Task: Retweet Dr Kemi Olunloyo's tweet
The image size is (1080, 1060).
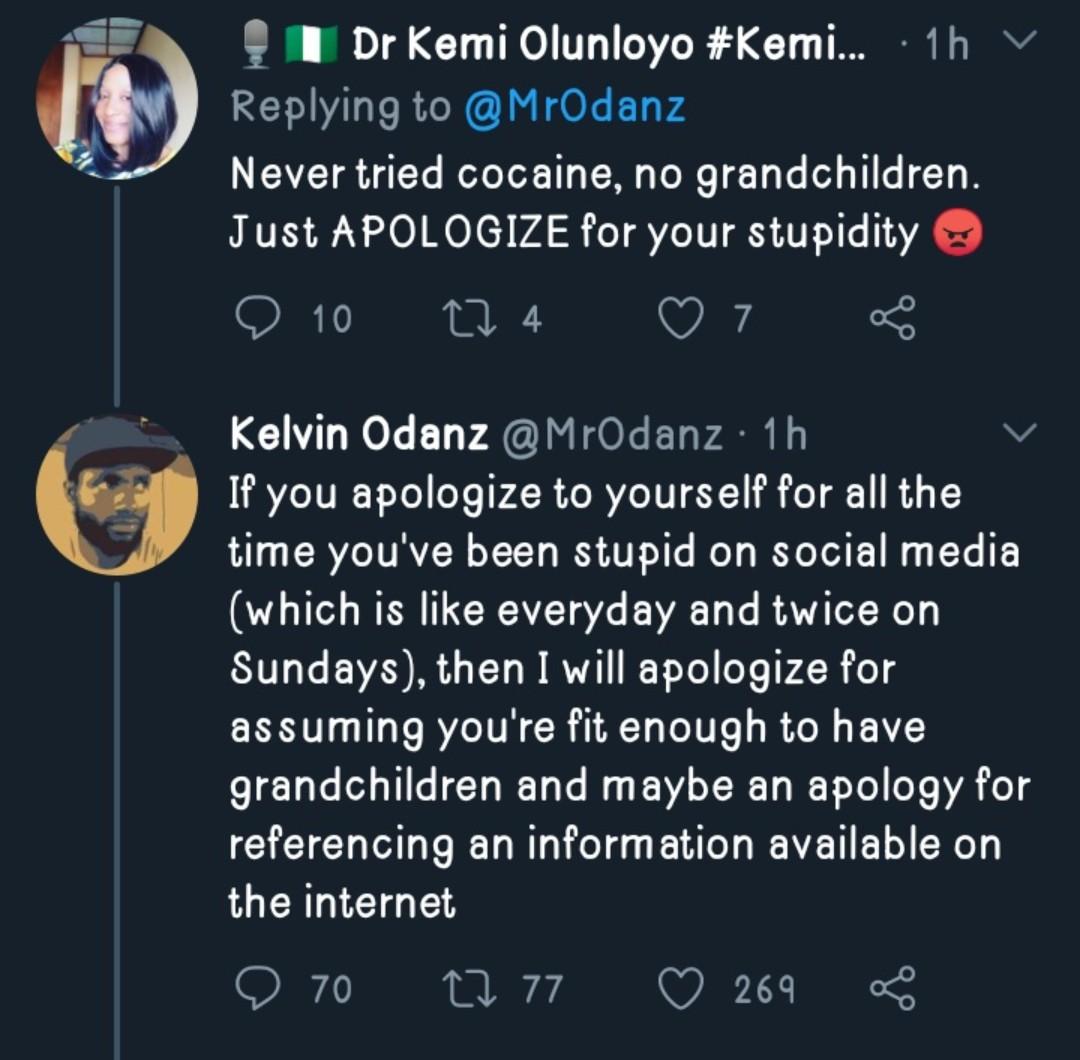Action: click(x=464, y=318)
